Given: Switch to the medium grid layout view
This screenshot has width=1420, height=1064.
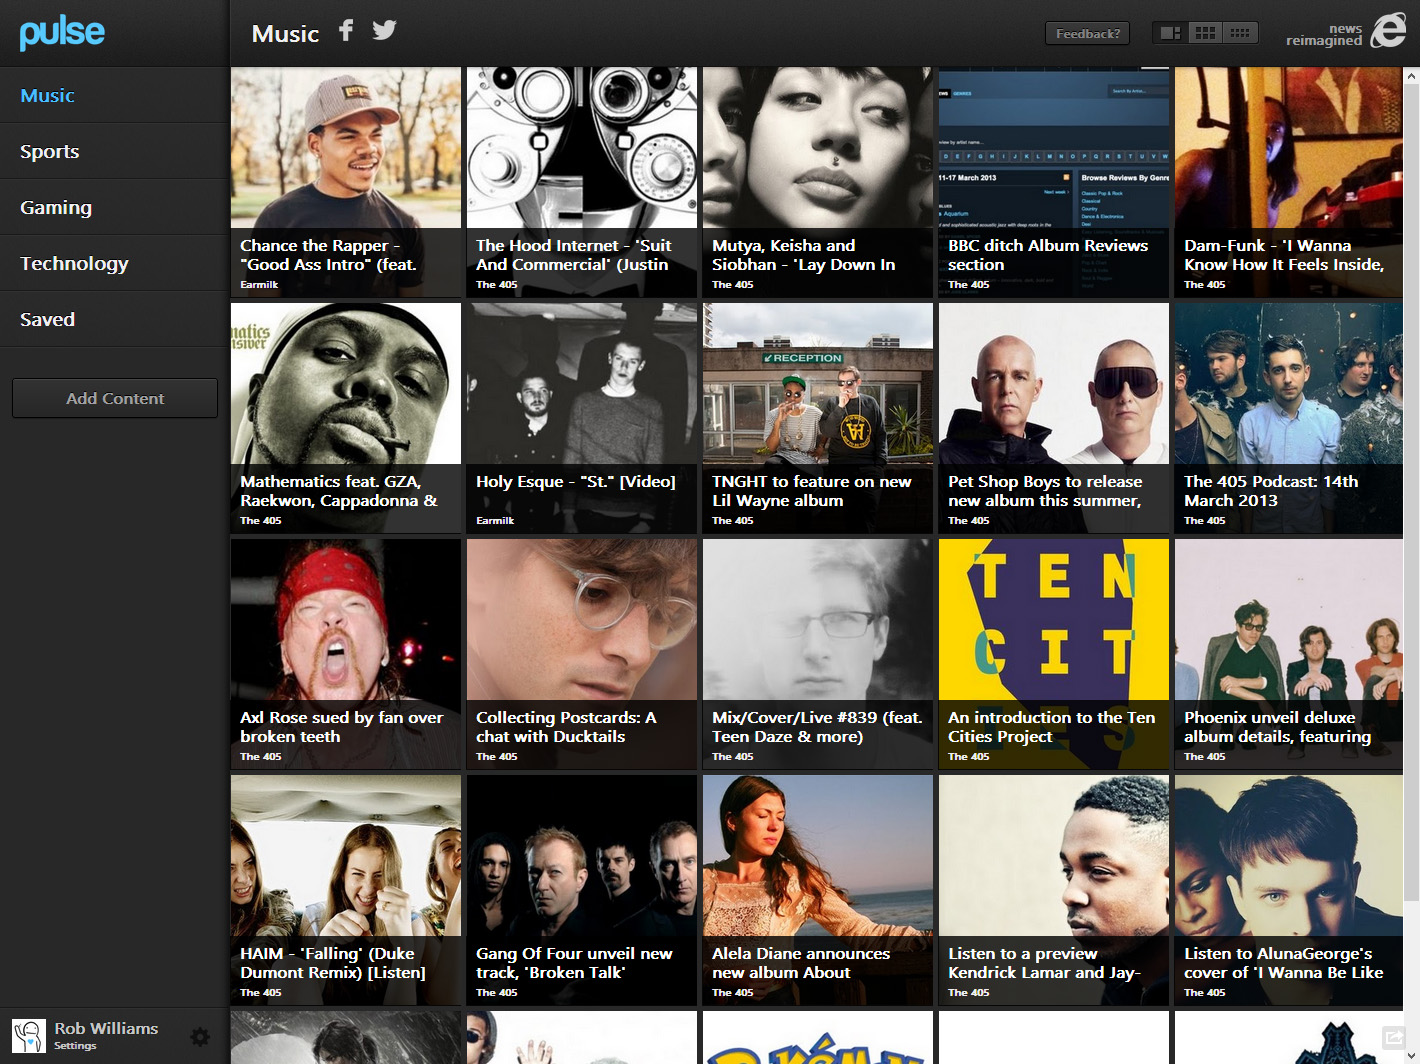Looking at the screenshot, I should point(1205,33).
